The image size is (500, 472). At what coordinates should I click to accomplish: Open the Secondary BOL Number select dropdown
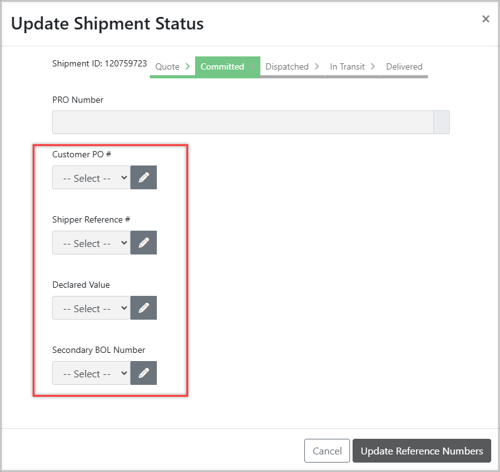point(91,373)
